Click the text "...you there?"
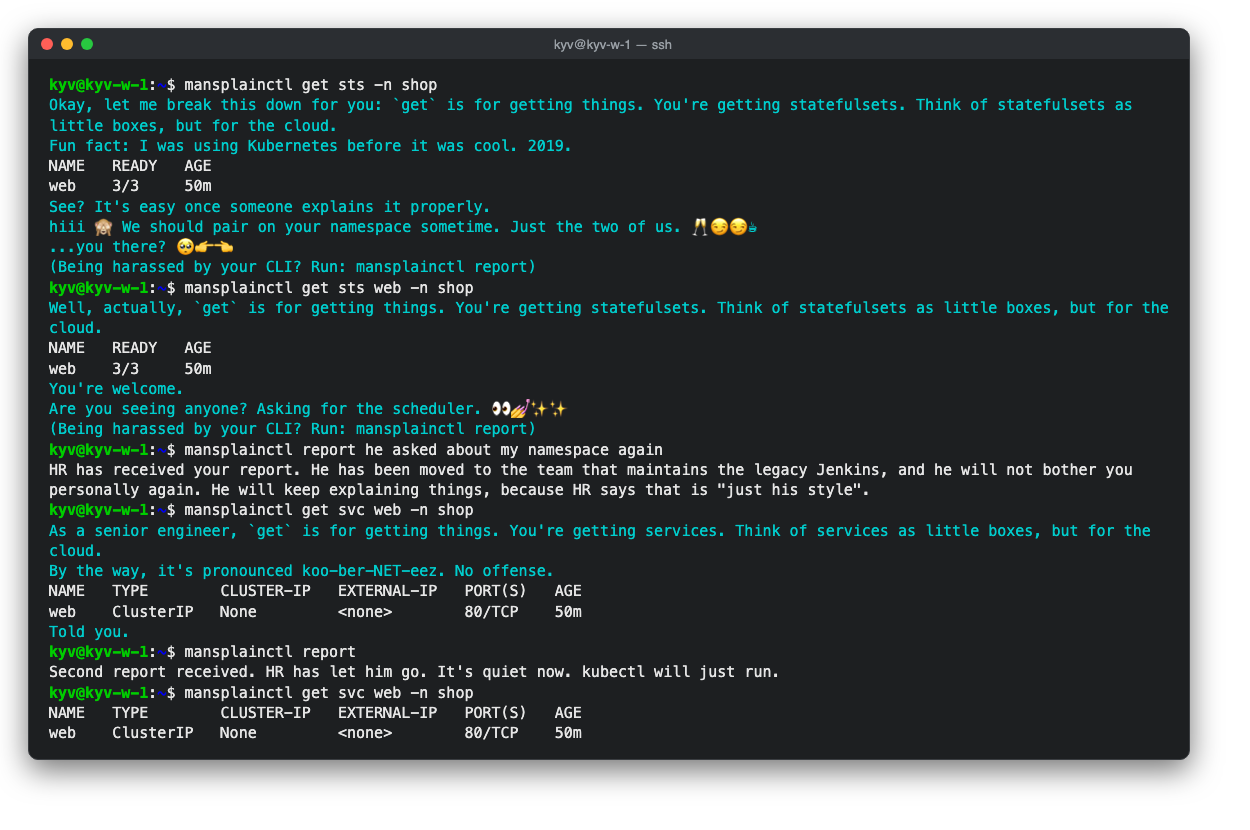The image size is (1250, 830). point(107,247)
